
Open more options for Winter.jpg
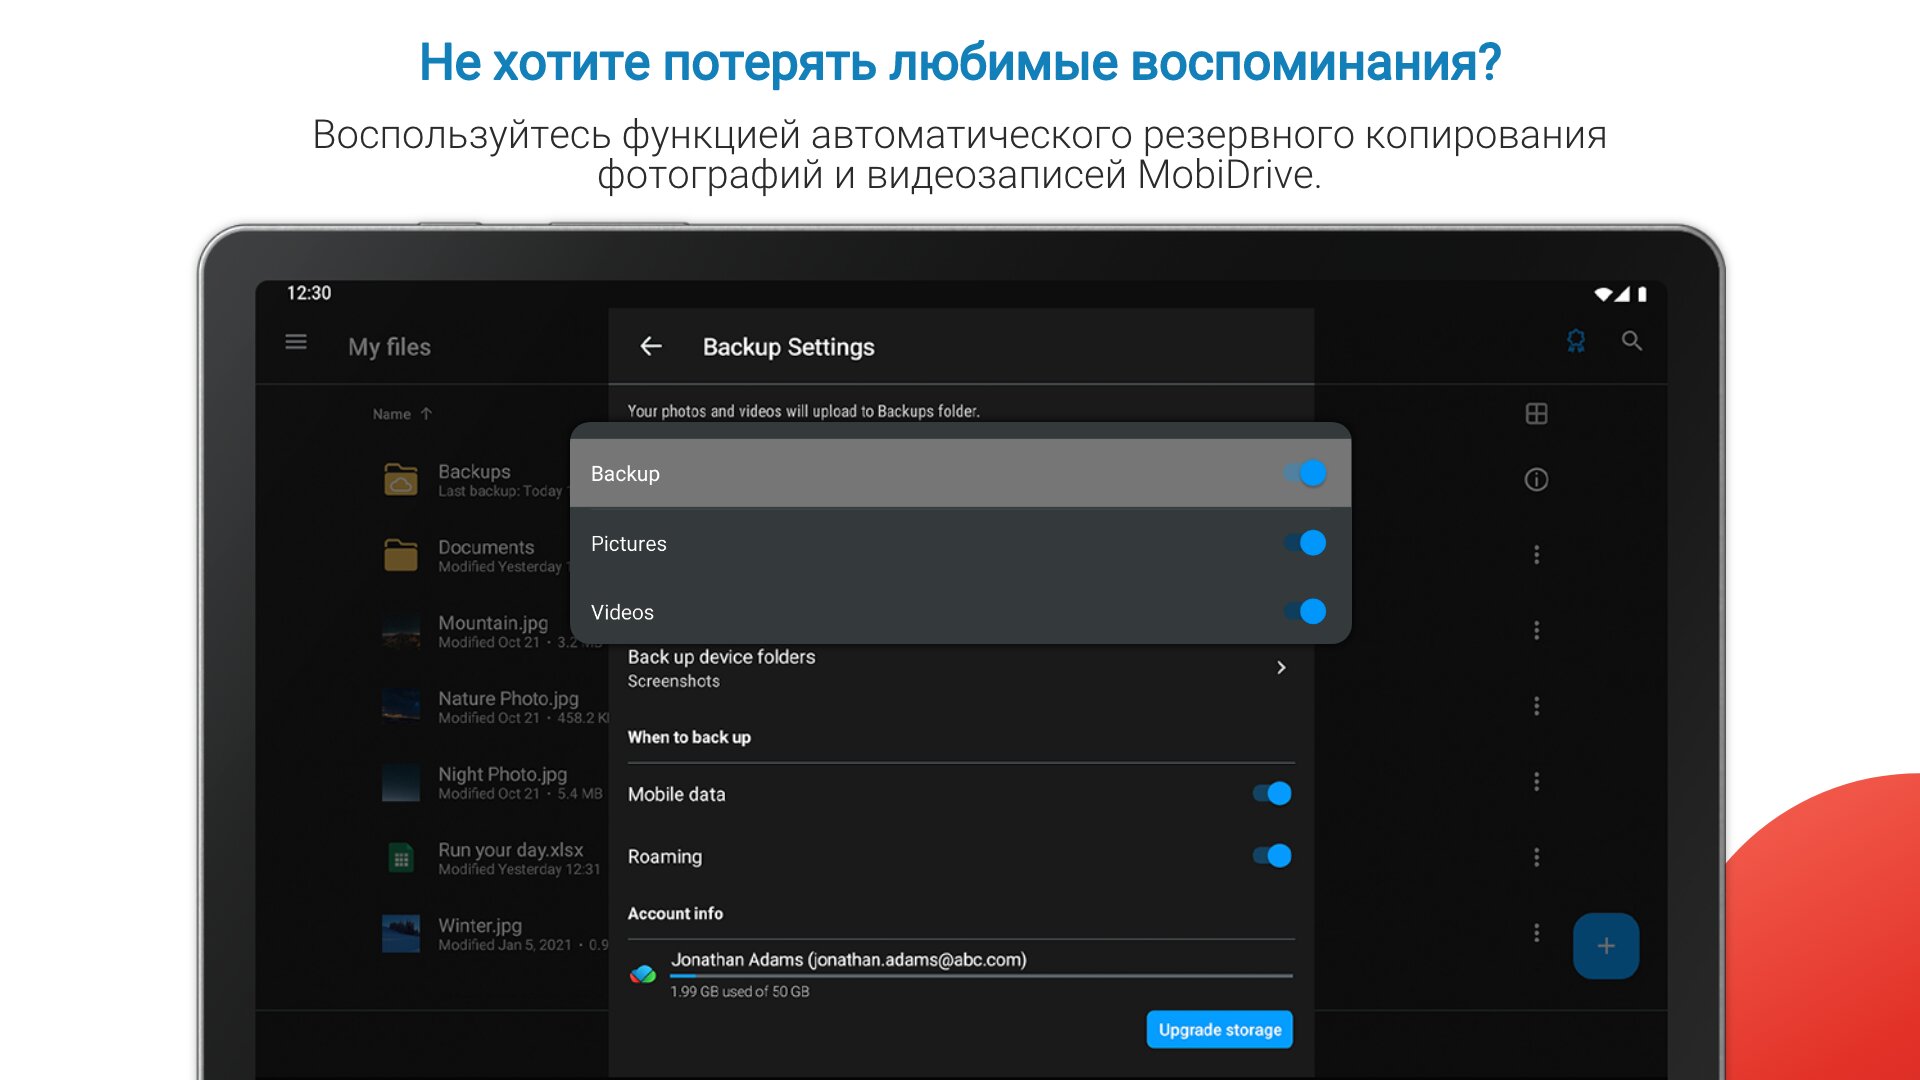tap(1536, 933)
